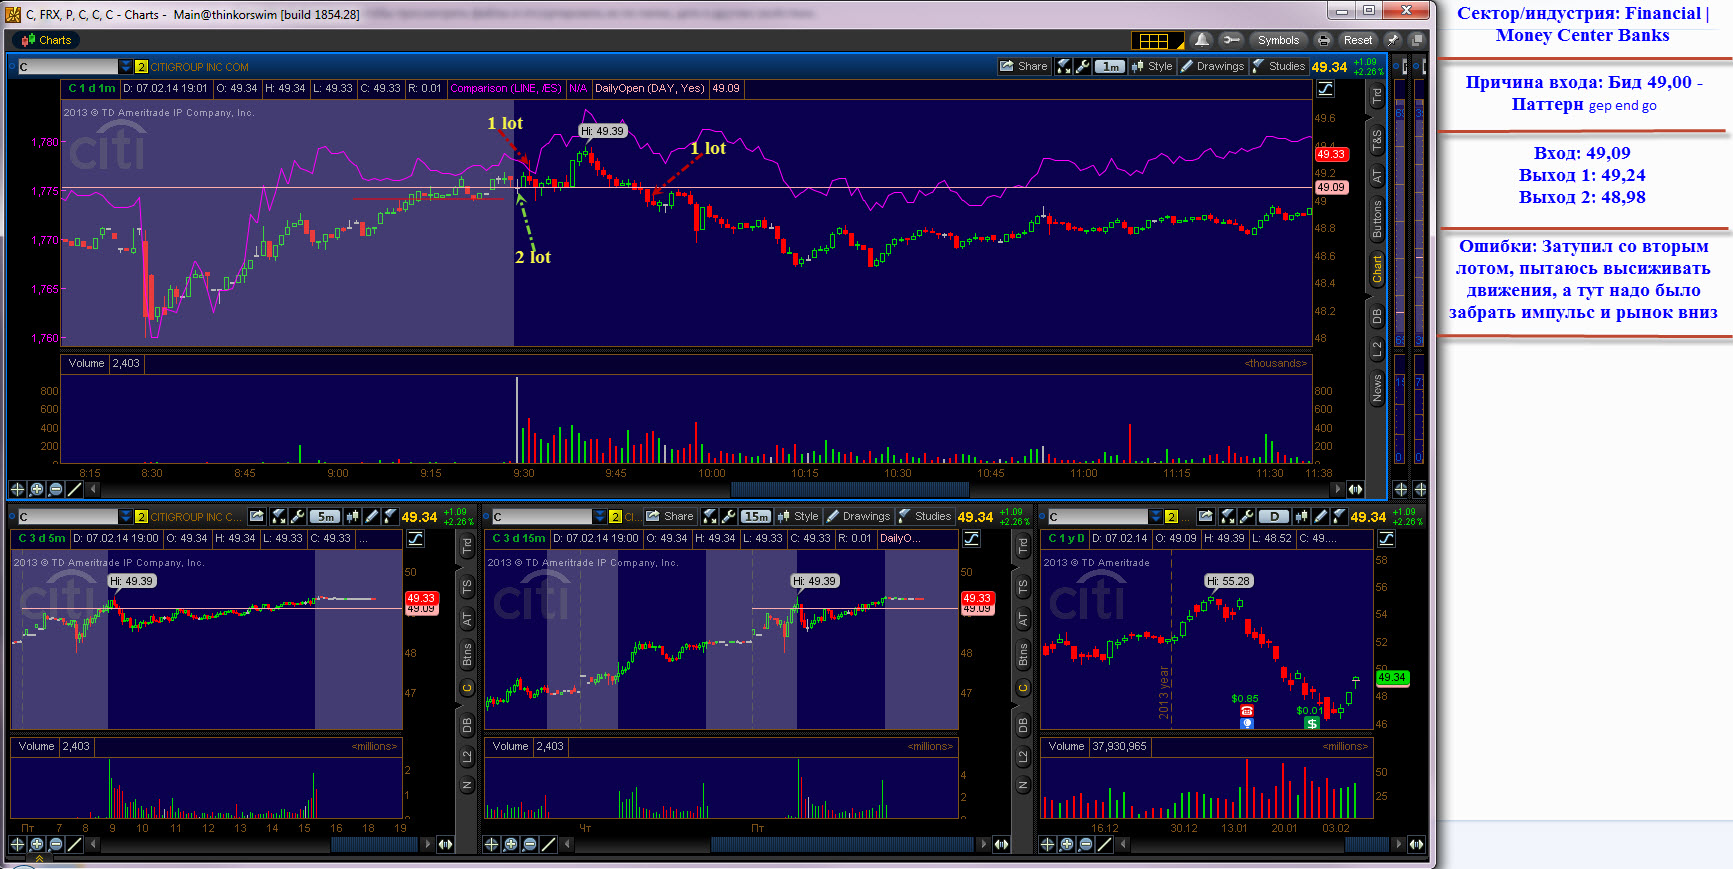Select the 5m timeframe button
The height and width of the screenshot is (869, 1733).
(x=325, y=517)
